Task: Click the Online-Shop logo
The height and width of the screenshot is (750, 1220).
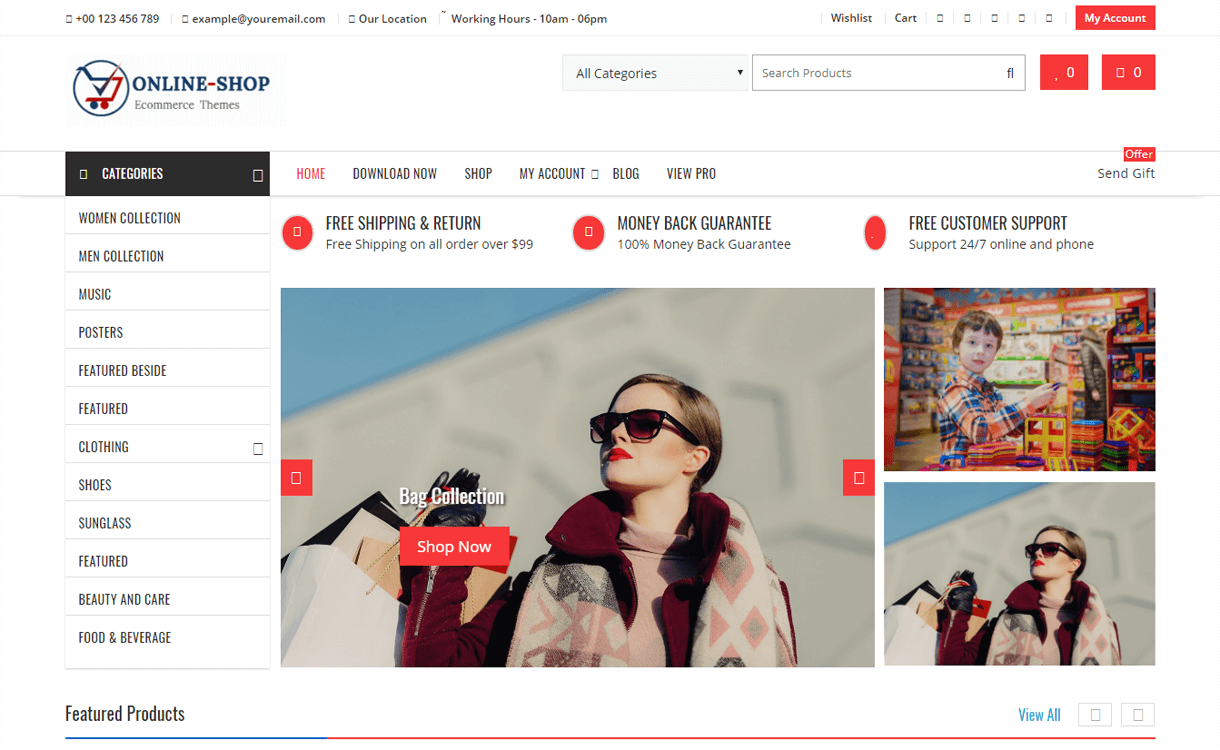Action: [175, 90]
